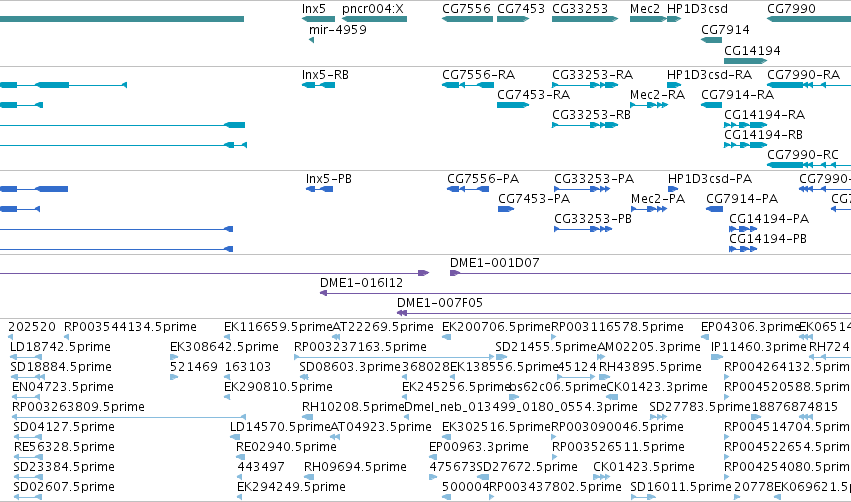Click the SD04127.5prime EST label
Image resolution: width=851 pixels, height=502 pixels.
point(64,427)
